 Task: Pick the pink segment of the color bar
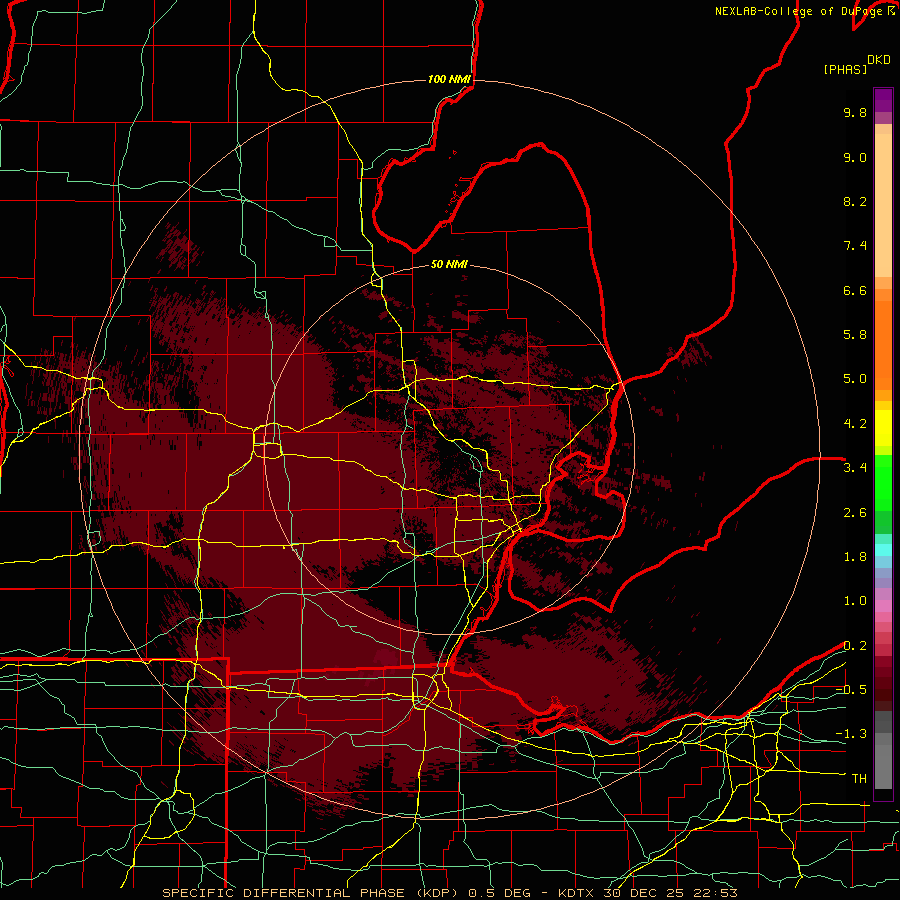(x=883, y=606)
